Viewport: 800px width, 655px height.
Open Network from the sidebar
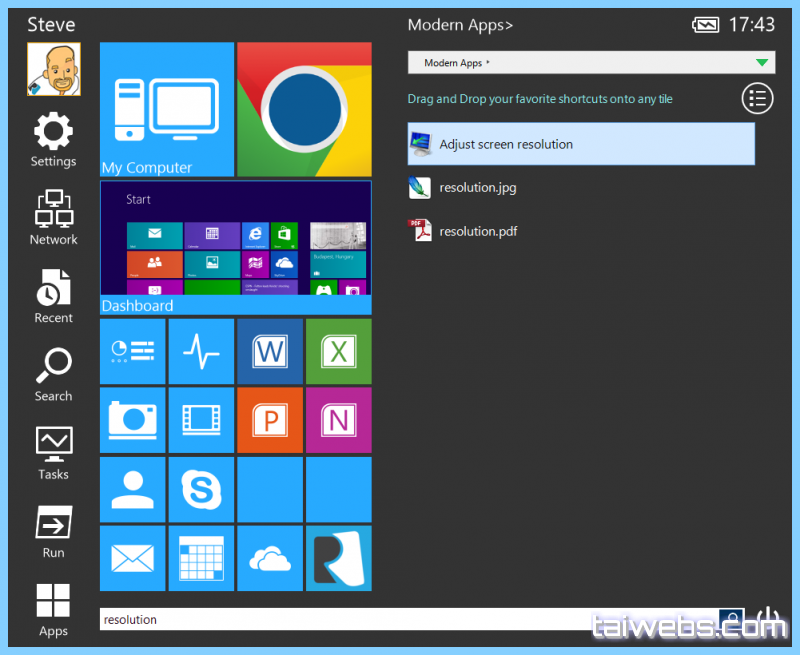53,218
